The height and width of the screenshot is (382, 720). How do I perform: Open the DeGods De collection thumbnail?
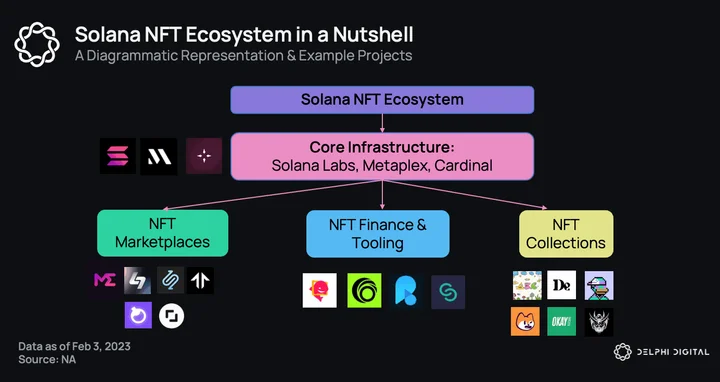(562, 285)
